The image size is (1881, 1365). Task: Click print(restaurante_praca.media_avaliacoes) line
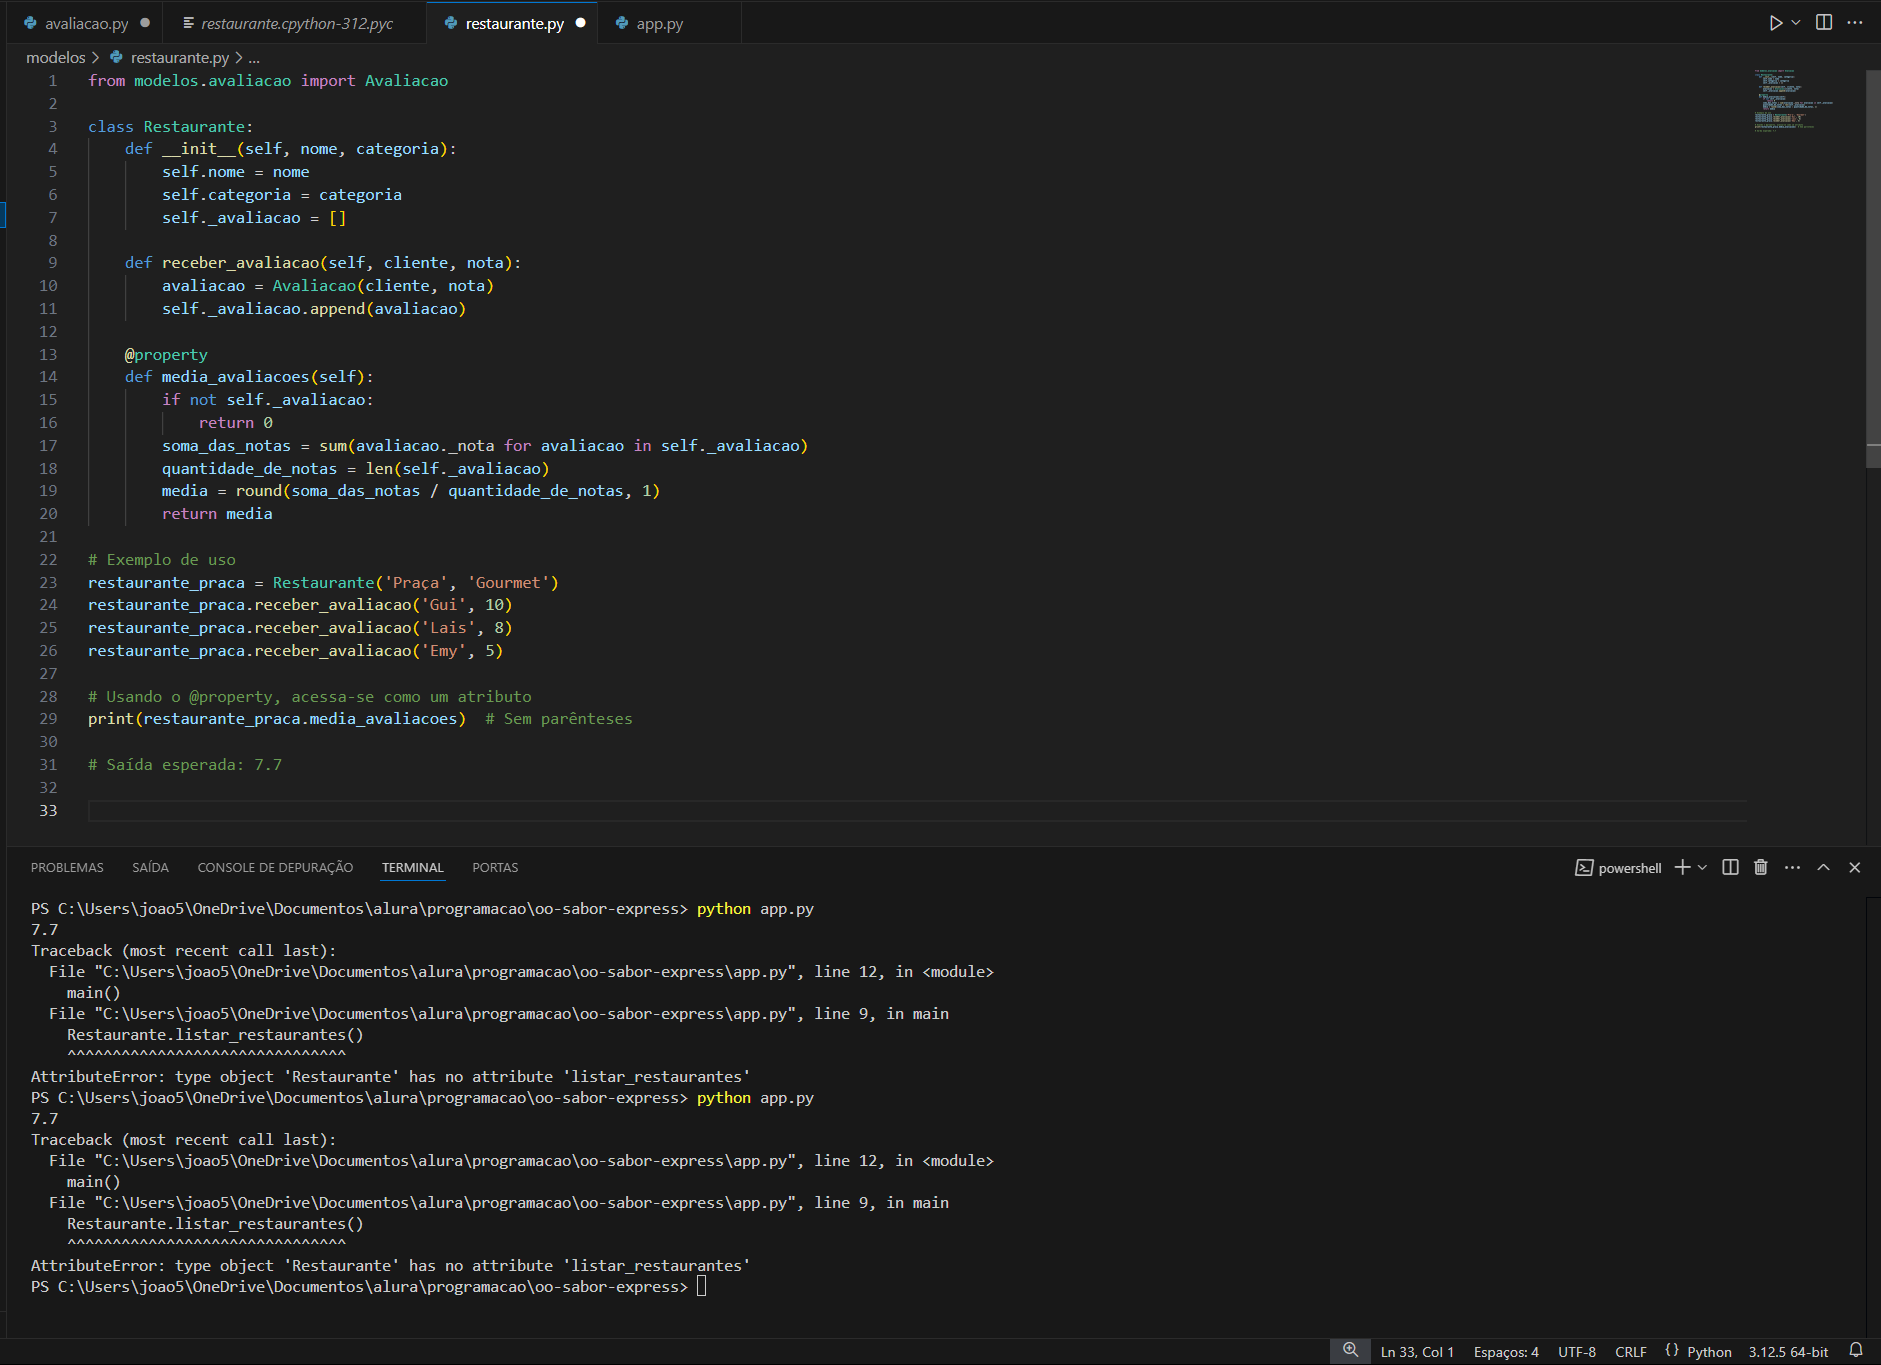pos(277,719)
